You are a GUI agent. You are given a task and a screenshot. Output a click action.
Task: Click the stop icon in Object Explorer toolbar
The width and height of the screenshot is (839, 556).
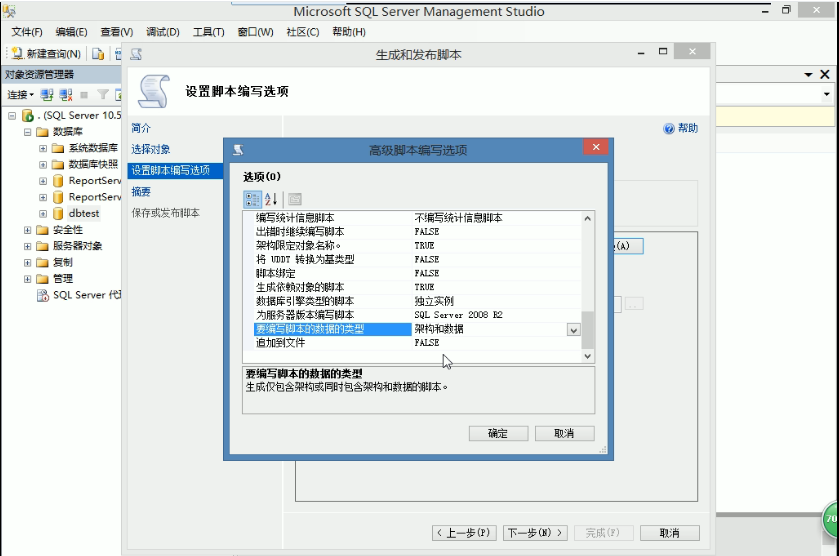tap(84, 95)
